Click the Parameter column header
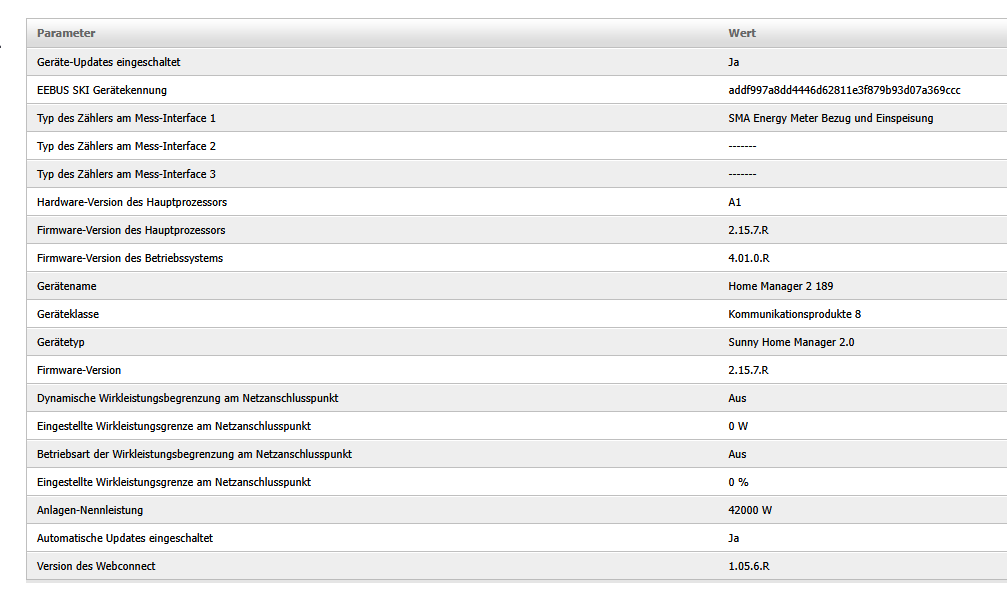 pyautogui.click(x=66, y=33)
